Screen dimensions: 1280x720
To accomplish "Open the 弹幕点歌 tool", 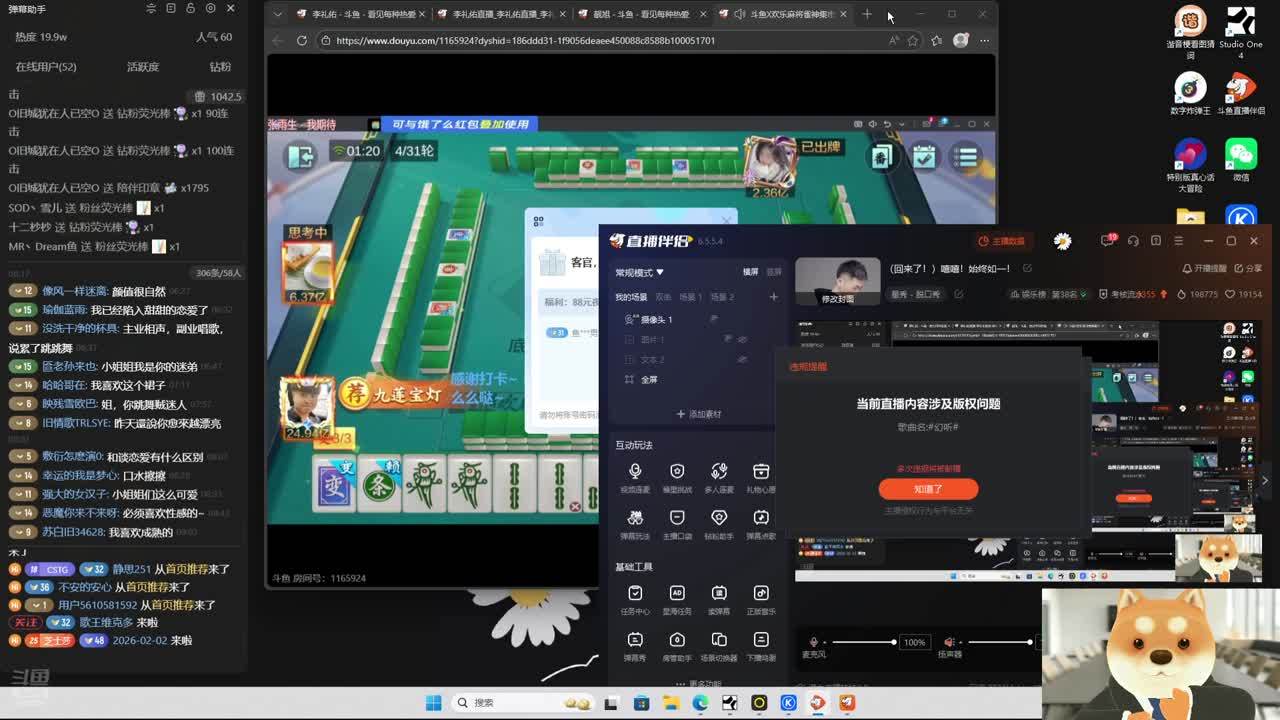I will [761, 523].
